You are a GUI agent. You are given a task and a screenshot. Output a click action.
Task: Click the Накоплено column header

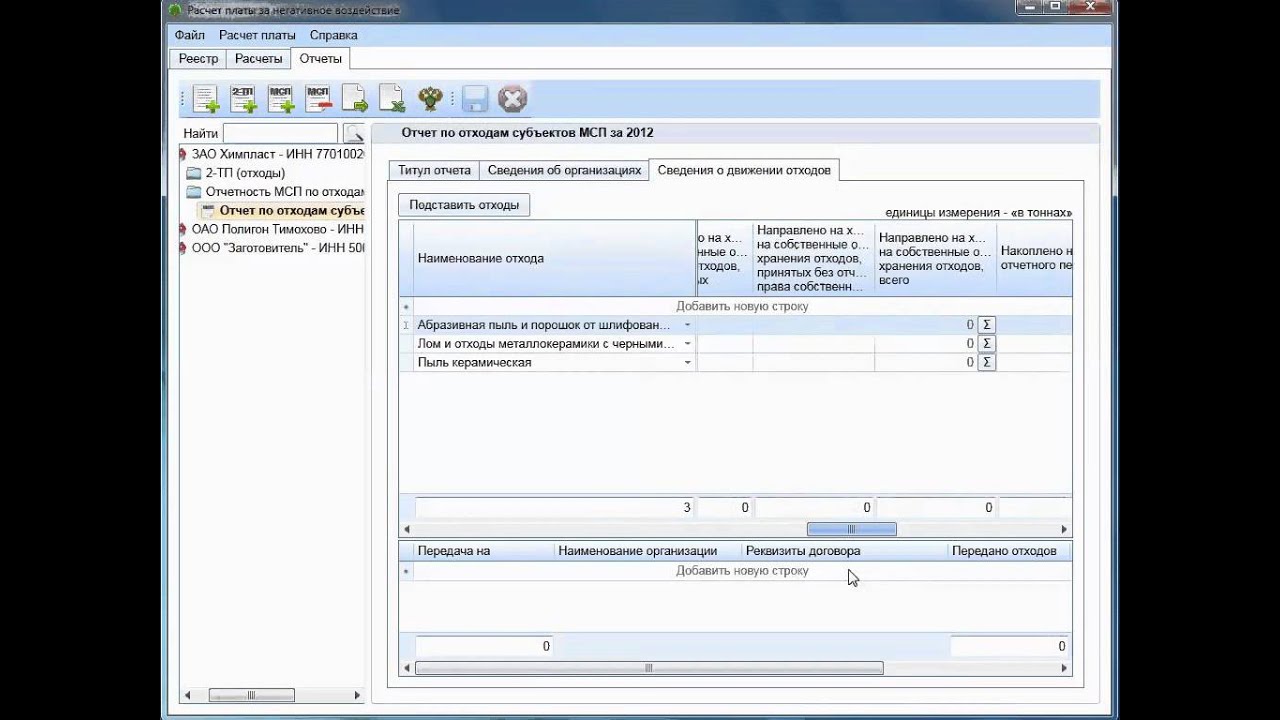coord(1035,258)
